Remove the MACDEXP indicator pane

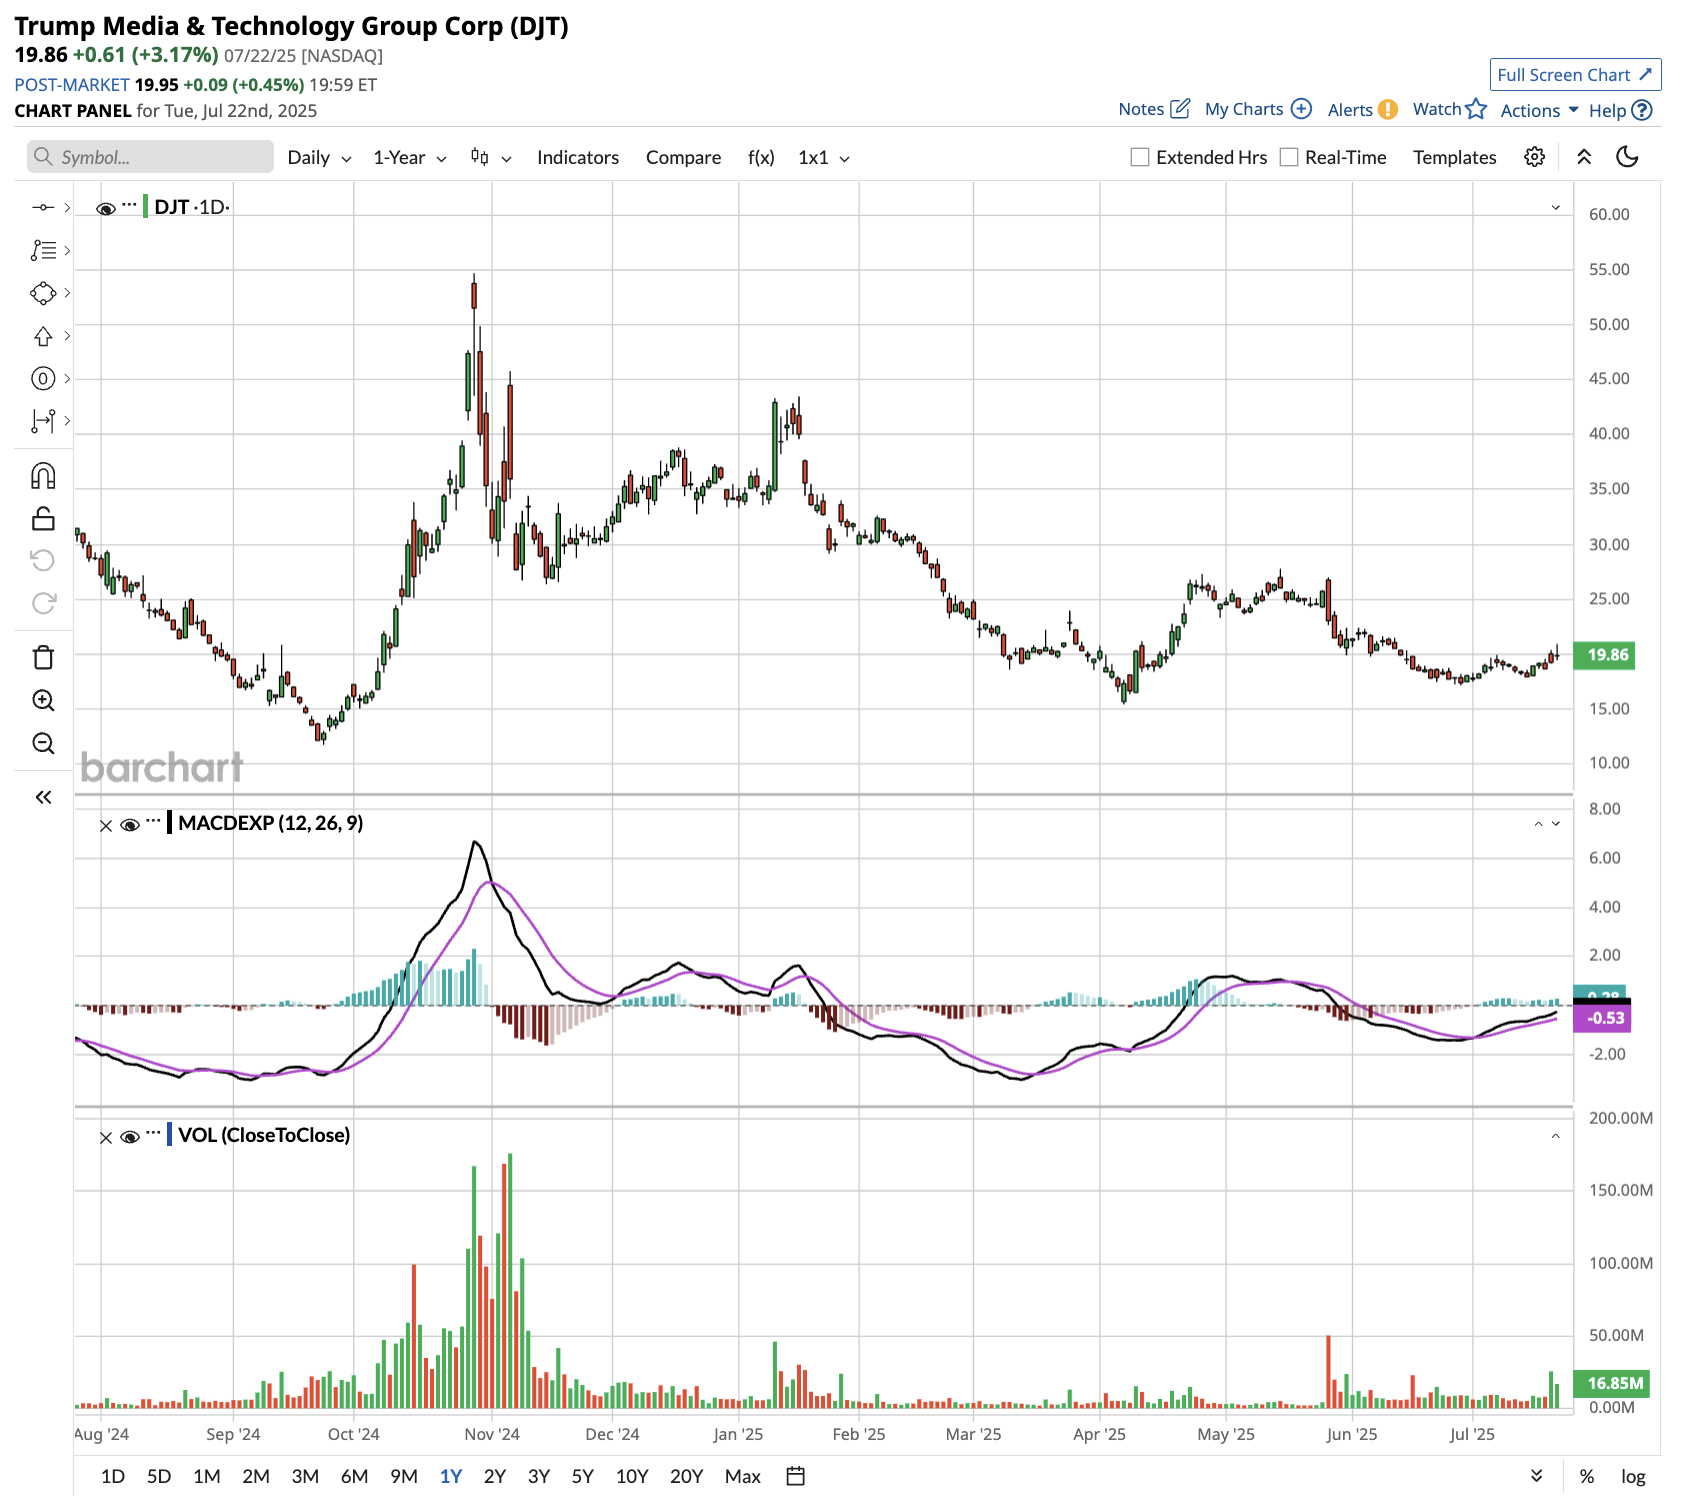[105, 825]
